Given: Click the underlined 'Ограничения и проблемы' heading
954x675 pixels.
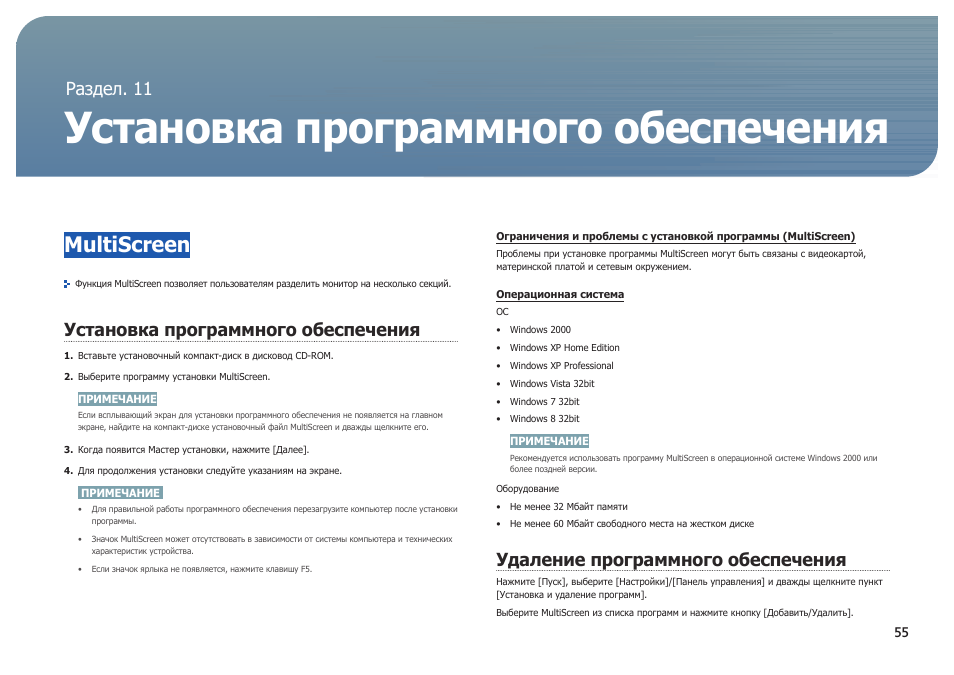Looking at the screenshot, I should tap(675, 236).
